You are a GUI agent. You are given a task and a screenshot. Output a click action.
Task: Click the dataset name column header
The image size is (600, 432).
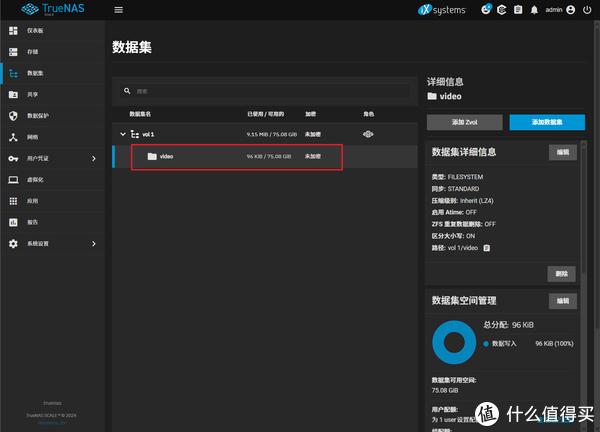[x=140, y=114]
